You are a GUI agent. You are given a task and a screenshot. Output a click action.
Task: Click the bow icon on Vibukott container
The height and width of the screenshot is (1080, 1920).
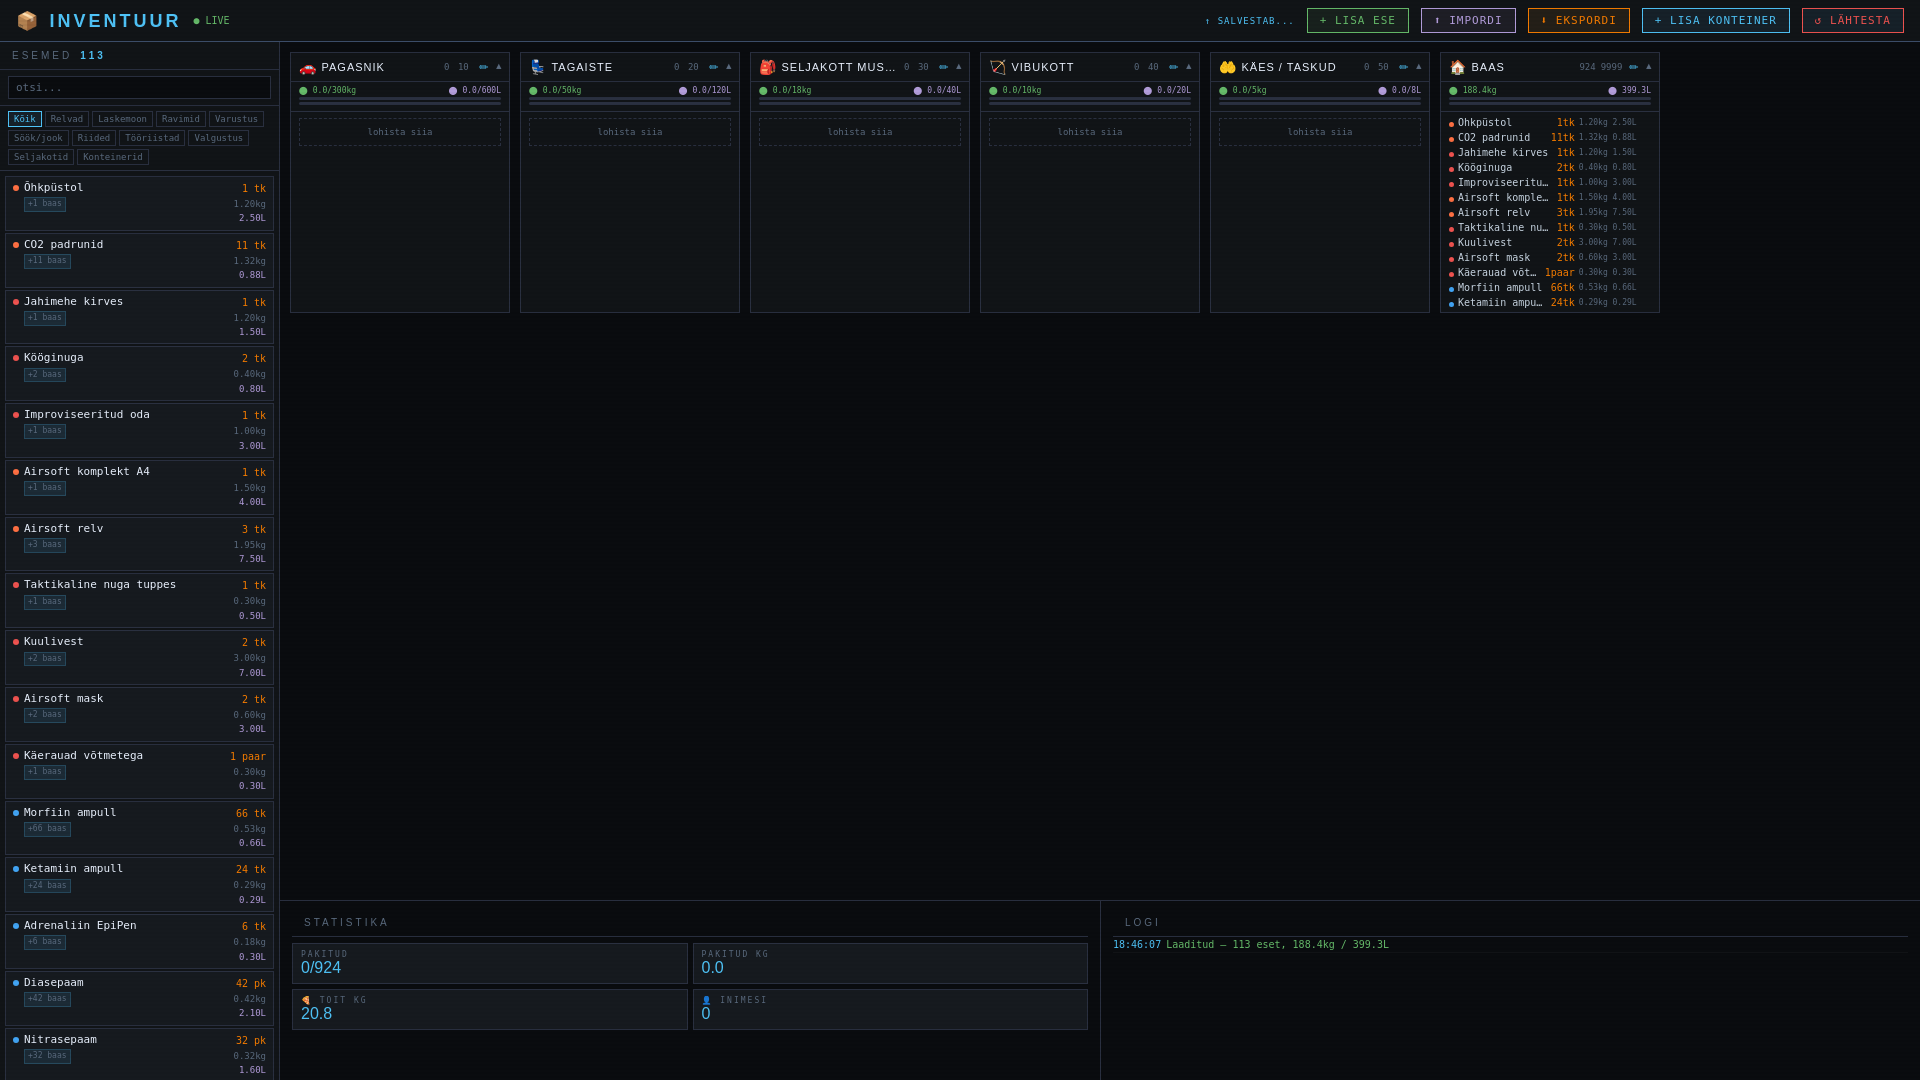[x=997, y=67]
